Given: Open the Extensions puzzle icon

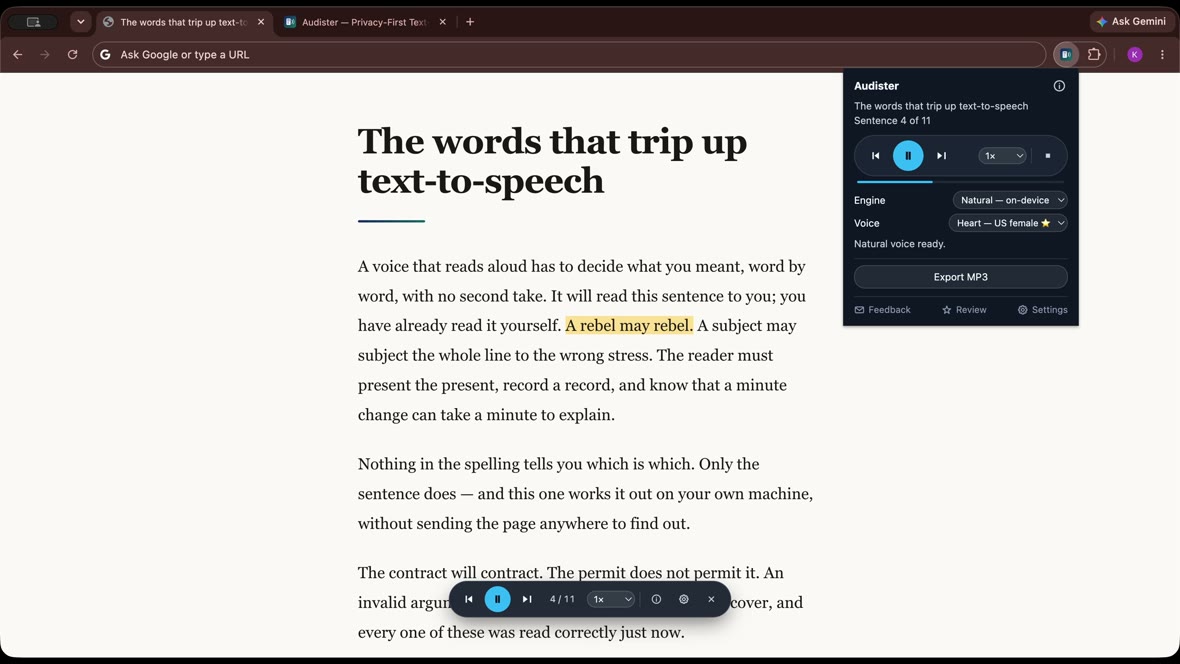Looking at the screenshot, I should click(x=1094, y=54).
